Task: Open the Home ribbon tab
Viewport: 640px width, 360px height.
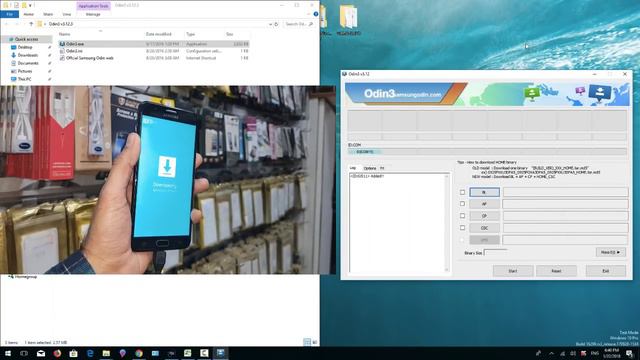Action: (29, 14)
